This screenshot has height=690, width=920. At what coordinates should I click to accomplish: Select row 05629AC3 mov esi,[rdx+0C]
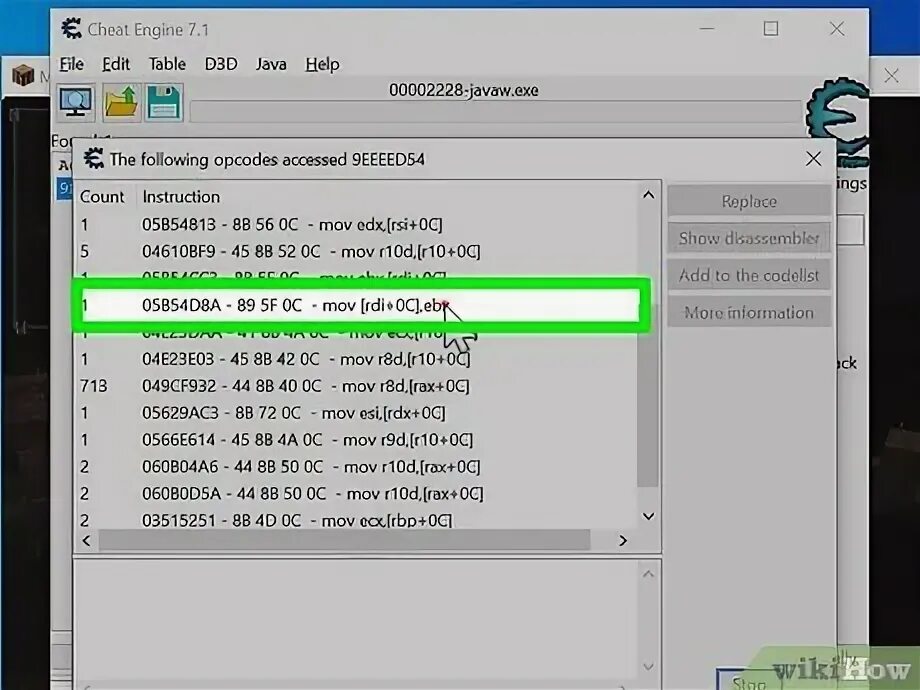[x=357, y=413]
